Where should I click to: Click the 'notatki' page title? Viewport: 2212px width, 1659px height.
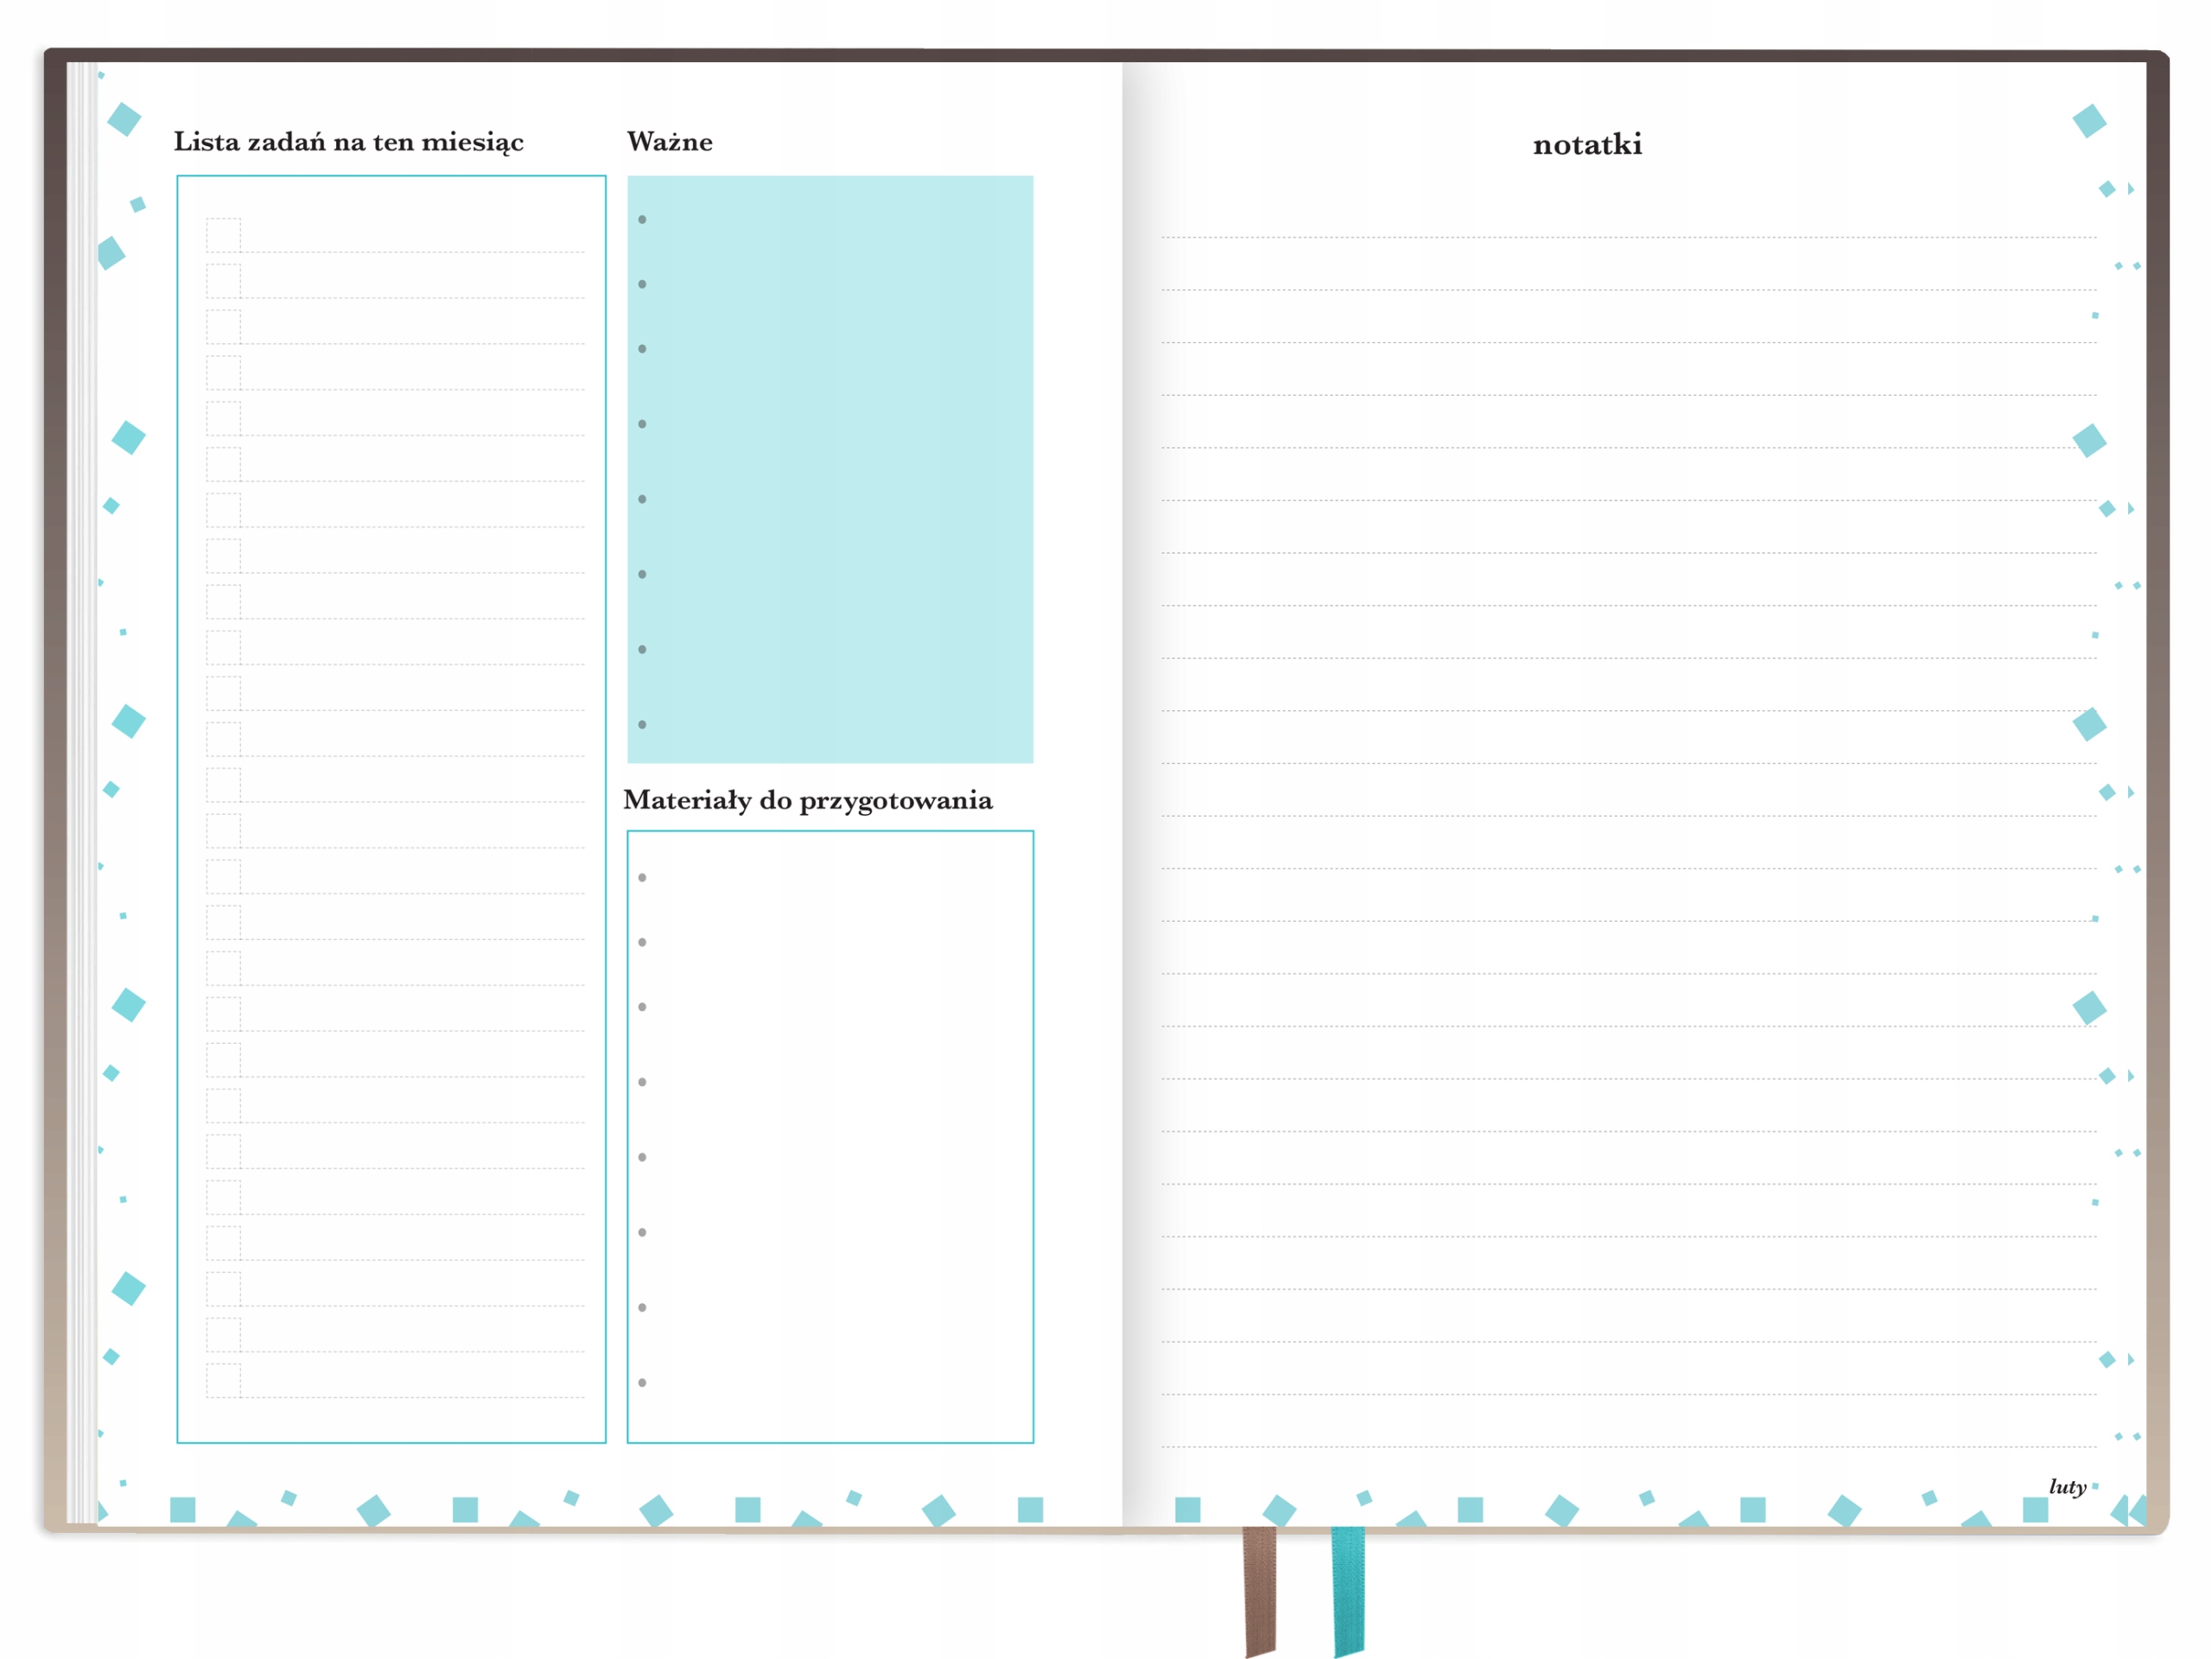coord(1587,145)
